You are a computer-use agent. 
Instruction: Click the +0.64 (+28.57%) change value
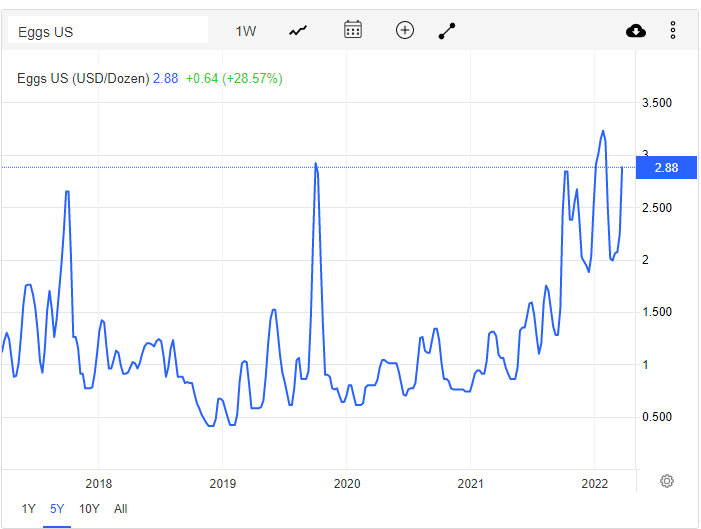click(x=234, y=79)
